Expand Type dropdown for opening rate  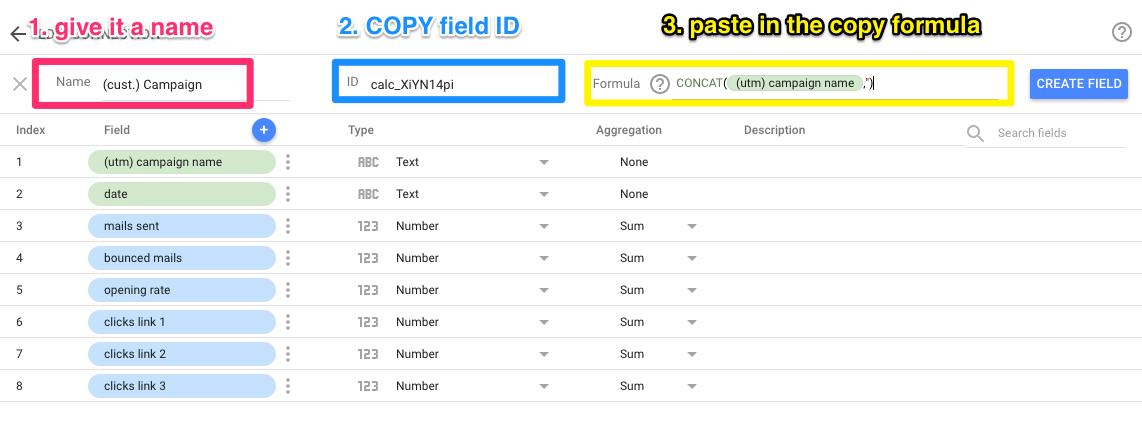click(x=544, y=290)
